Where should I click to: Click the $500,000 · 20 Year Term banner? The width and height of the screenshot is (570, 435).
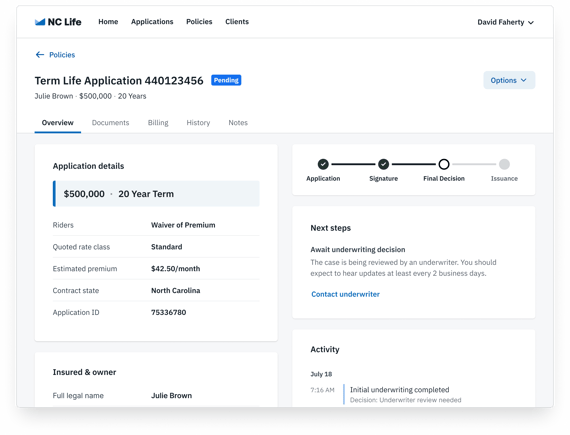point(156,194)
